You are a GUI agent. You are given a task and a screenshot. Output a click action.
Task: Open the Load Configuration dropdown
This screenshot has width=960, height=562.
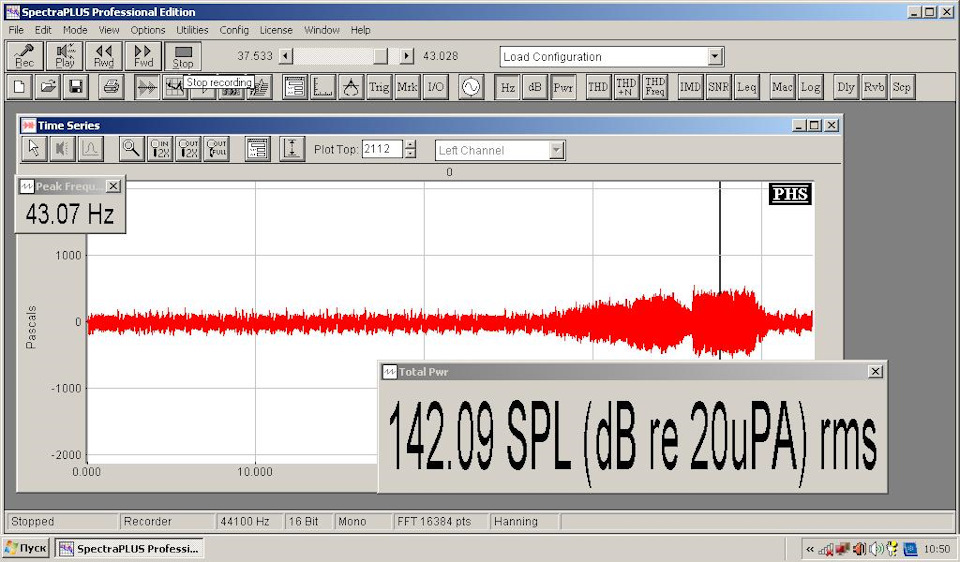(715, 57)
